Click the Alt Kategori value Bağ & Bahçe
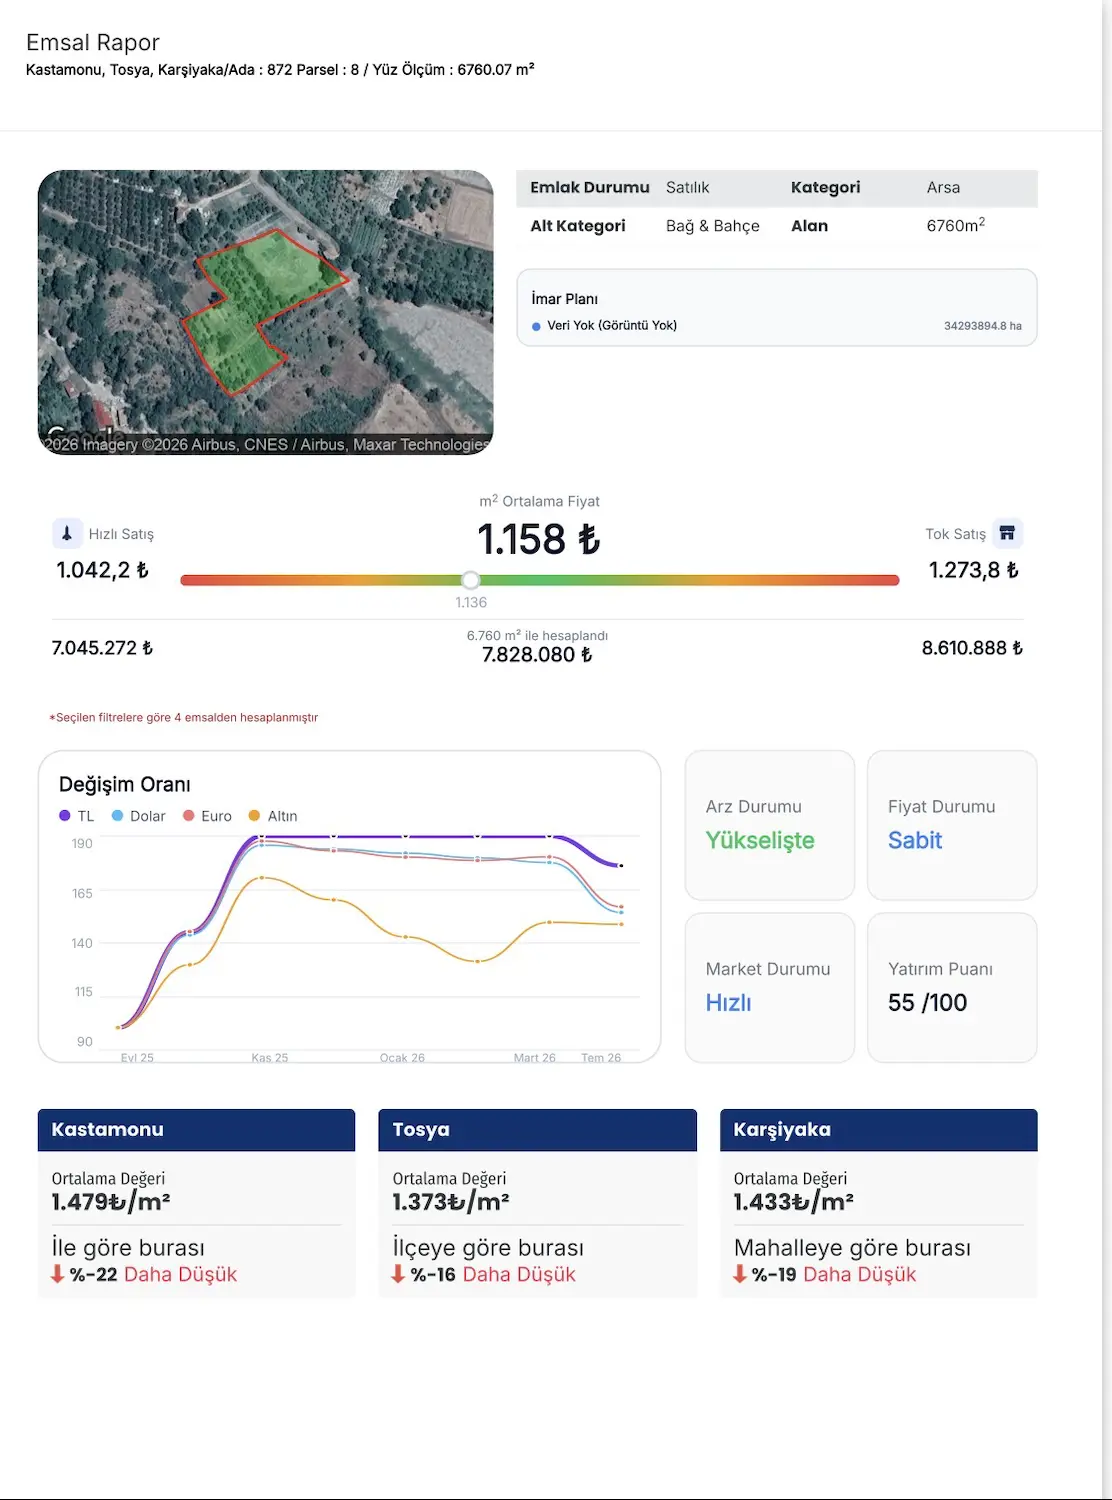 (x=713, y=226)
